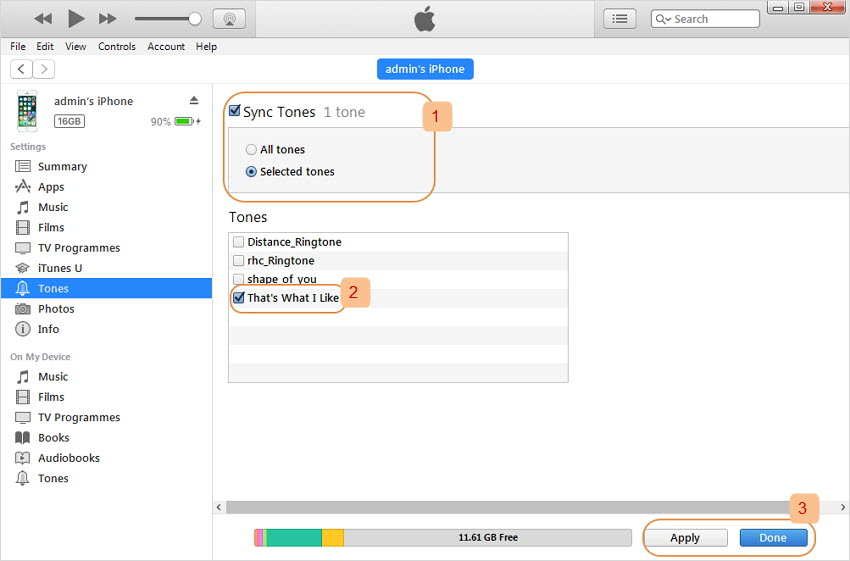Select Music under Settings
This screenshot has width=850, height=561.
(x=106, y=207)
